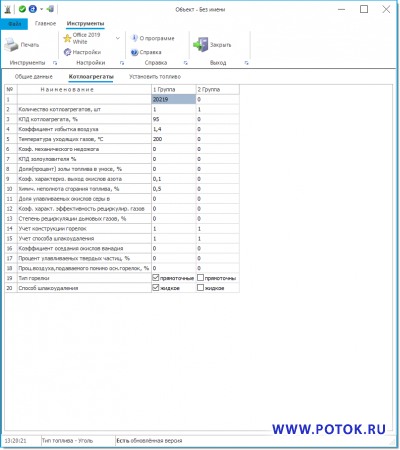This screenshot has height=450, width=400.
Task: Select row Степень рециркуляции дымовых газов
Action: tap(84, 219)
